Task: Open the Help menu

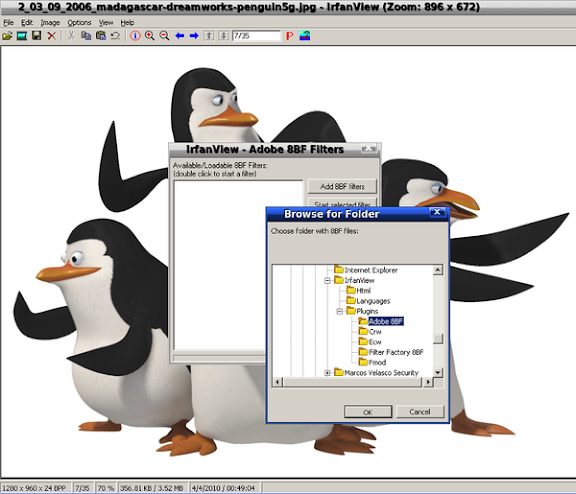Action: pyautogui.click(x=127, y=23)
